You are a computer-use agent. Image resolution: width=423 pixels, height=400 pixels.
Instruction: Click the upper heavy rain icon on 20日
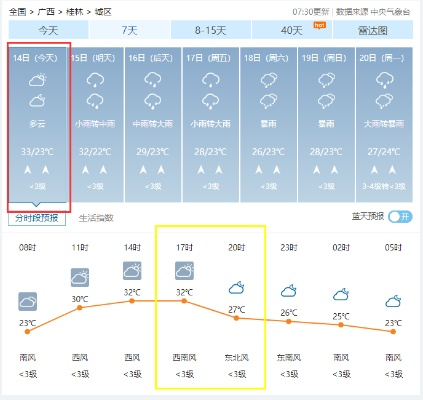[384, 80]
